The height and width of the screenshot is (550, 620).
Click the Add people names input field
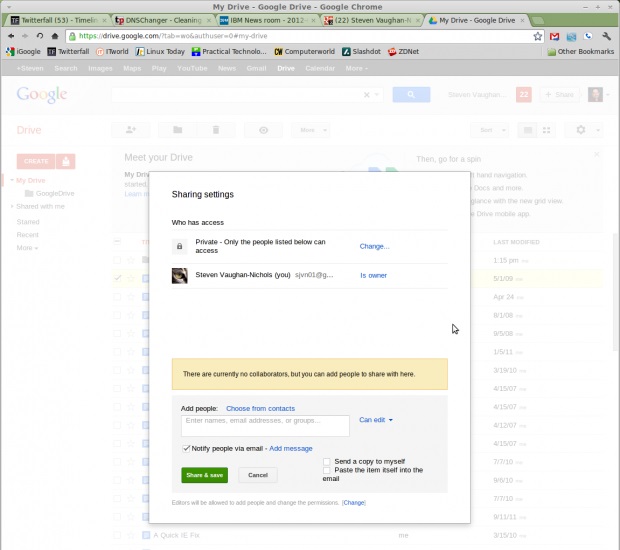click(x=265, y=425)
